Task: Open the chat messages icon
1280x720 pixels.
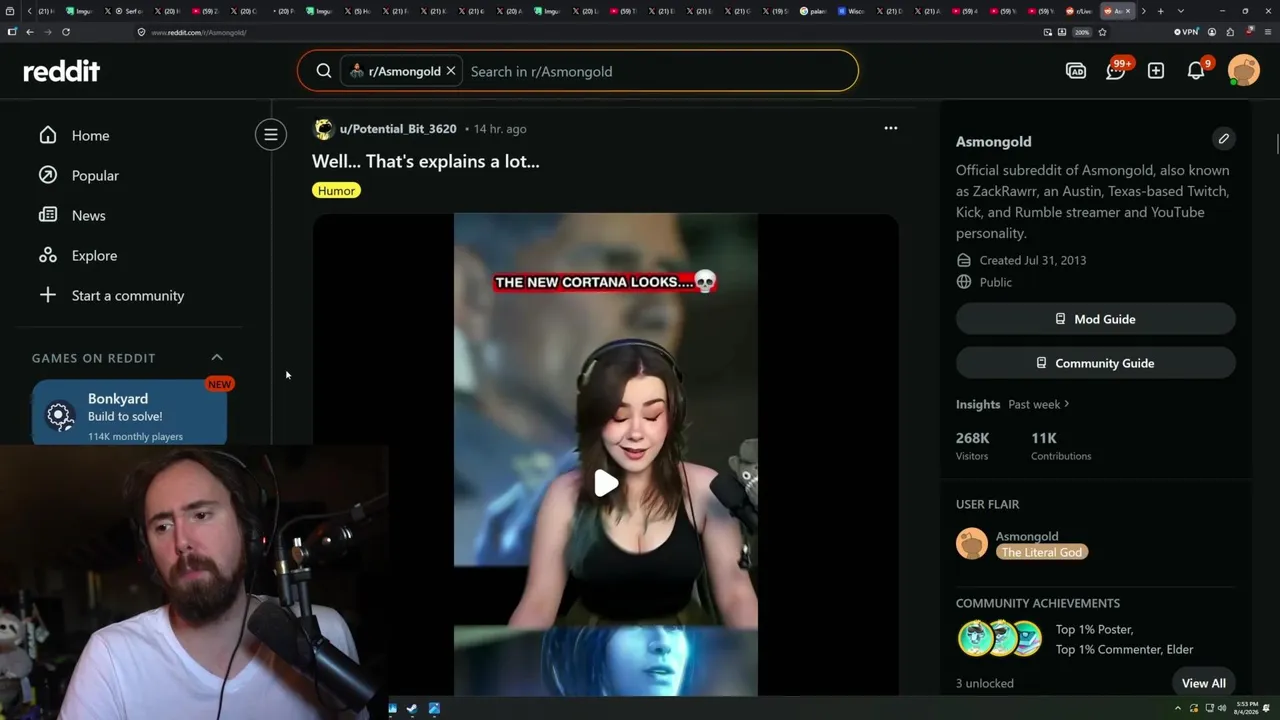Action: pos(1116,71)
